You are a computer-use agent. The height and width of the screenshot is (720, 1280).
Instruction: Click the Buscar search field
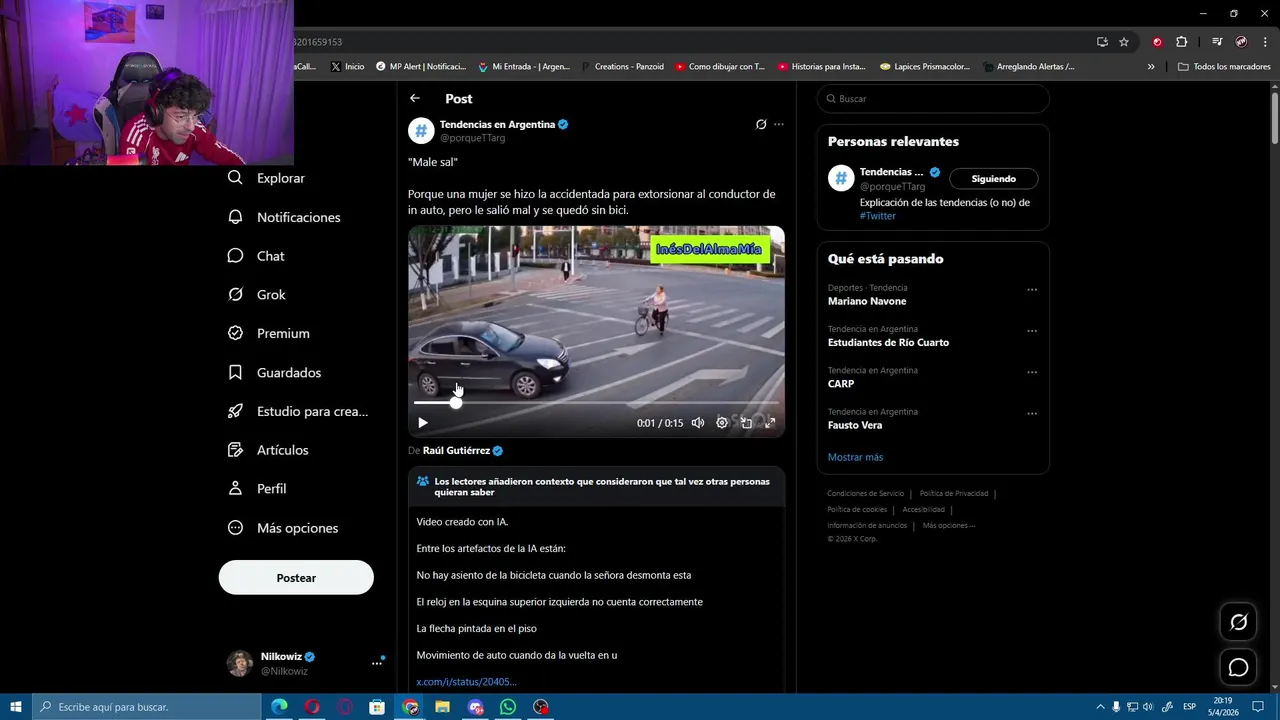pos(933,99)
